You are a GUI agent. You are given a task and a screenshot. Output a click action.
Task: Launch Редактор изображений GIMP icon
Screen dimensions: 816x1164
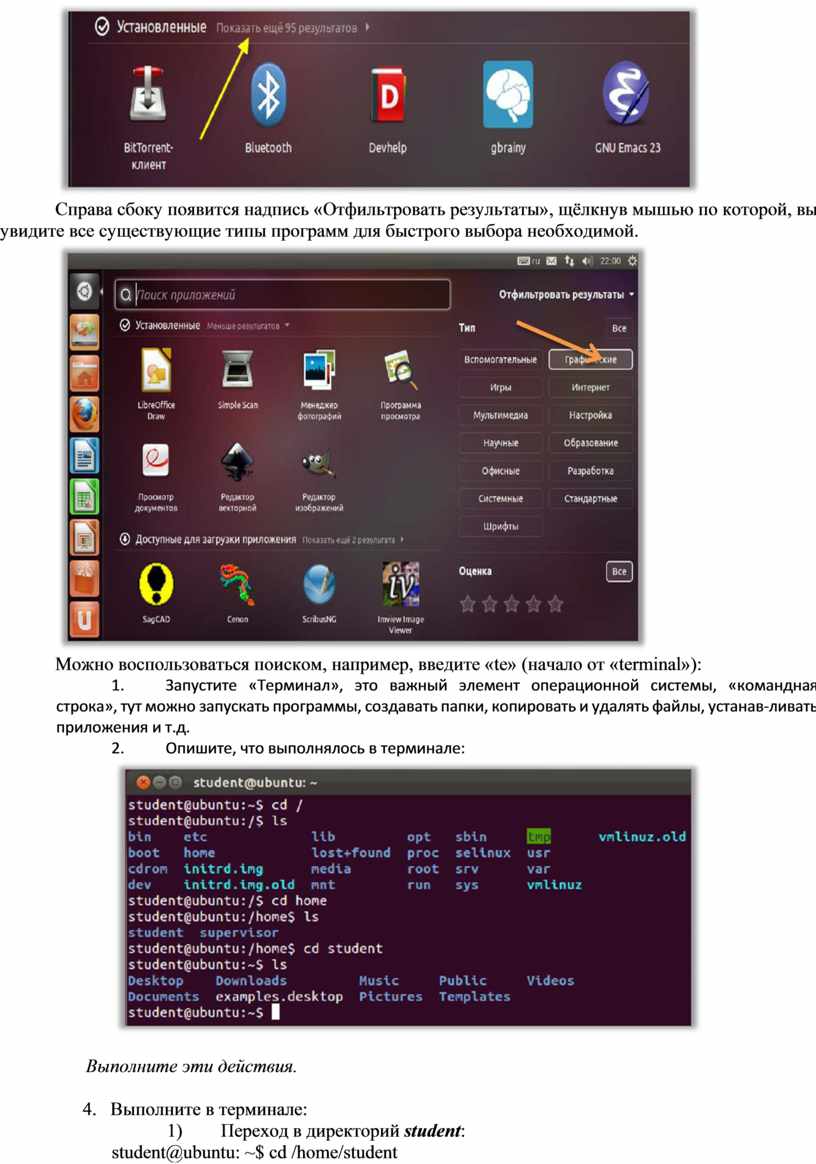319,464
